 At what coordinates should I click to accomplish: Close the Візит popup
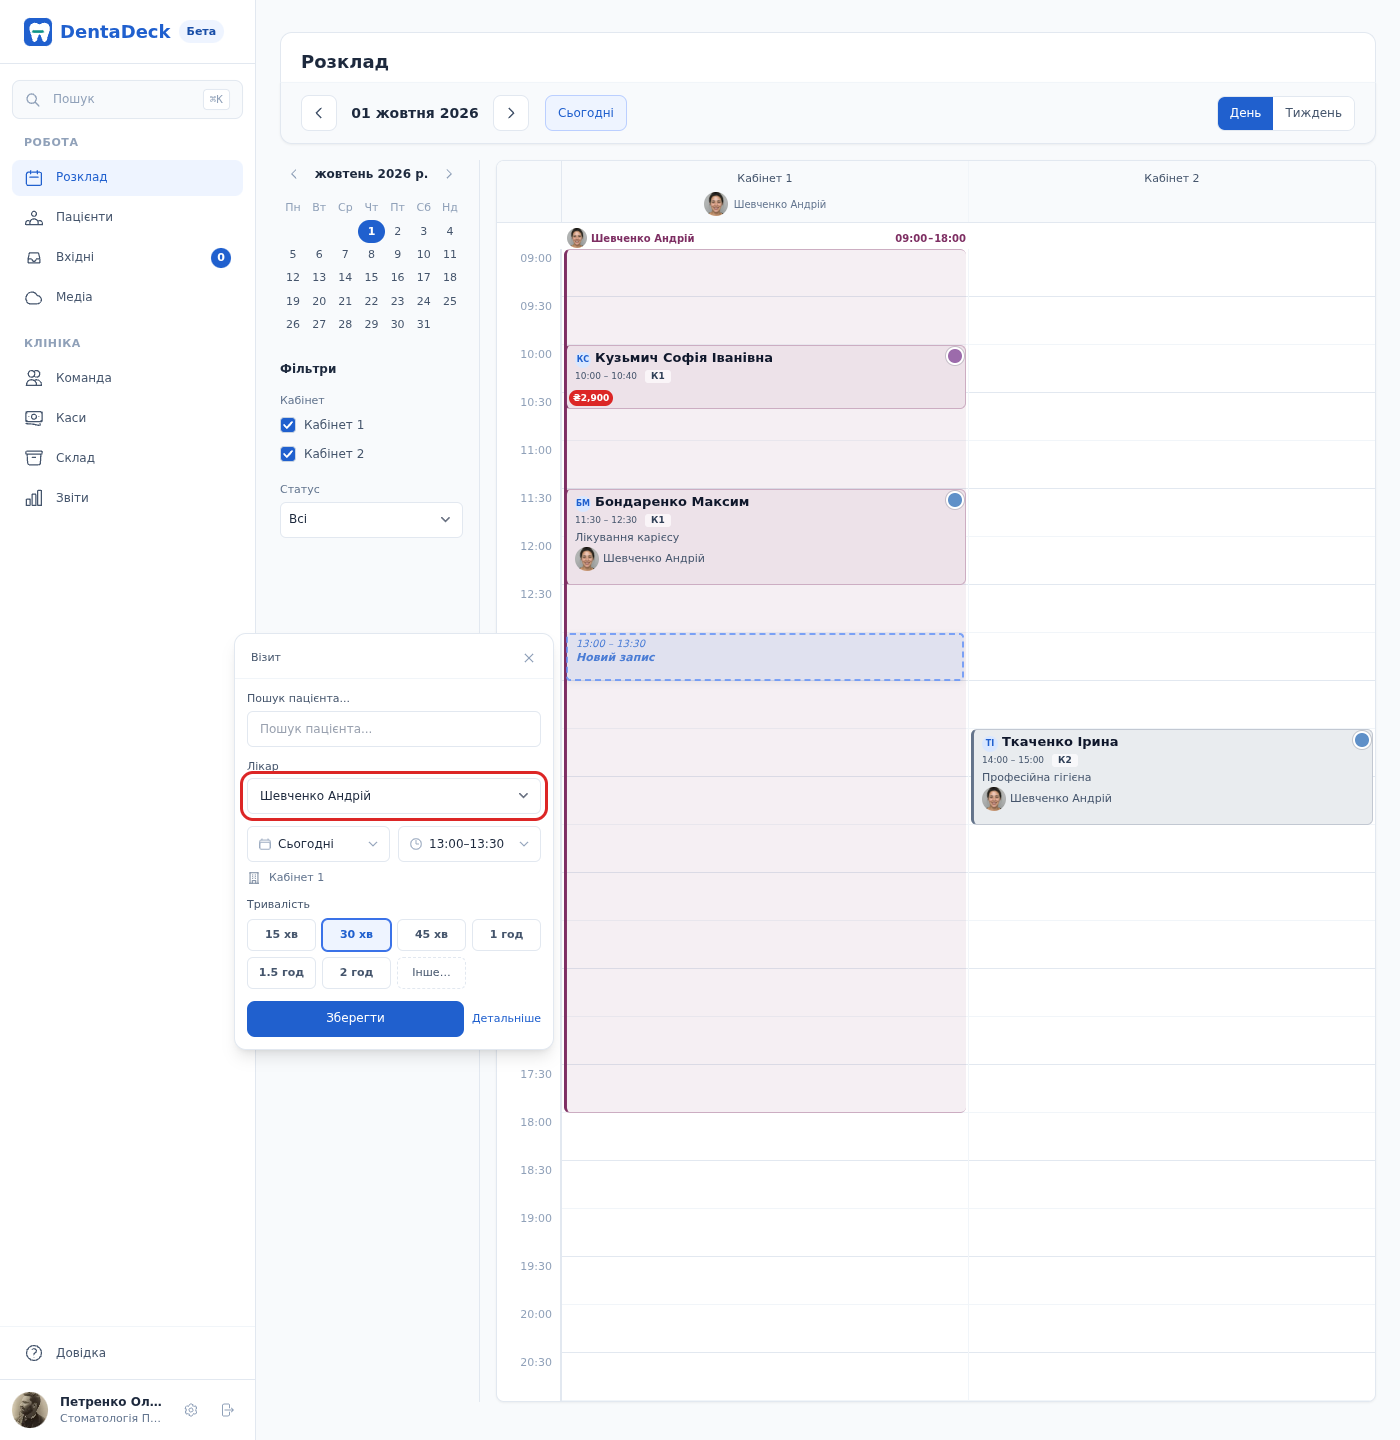(x=529, y=658)
